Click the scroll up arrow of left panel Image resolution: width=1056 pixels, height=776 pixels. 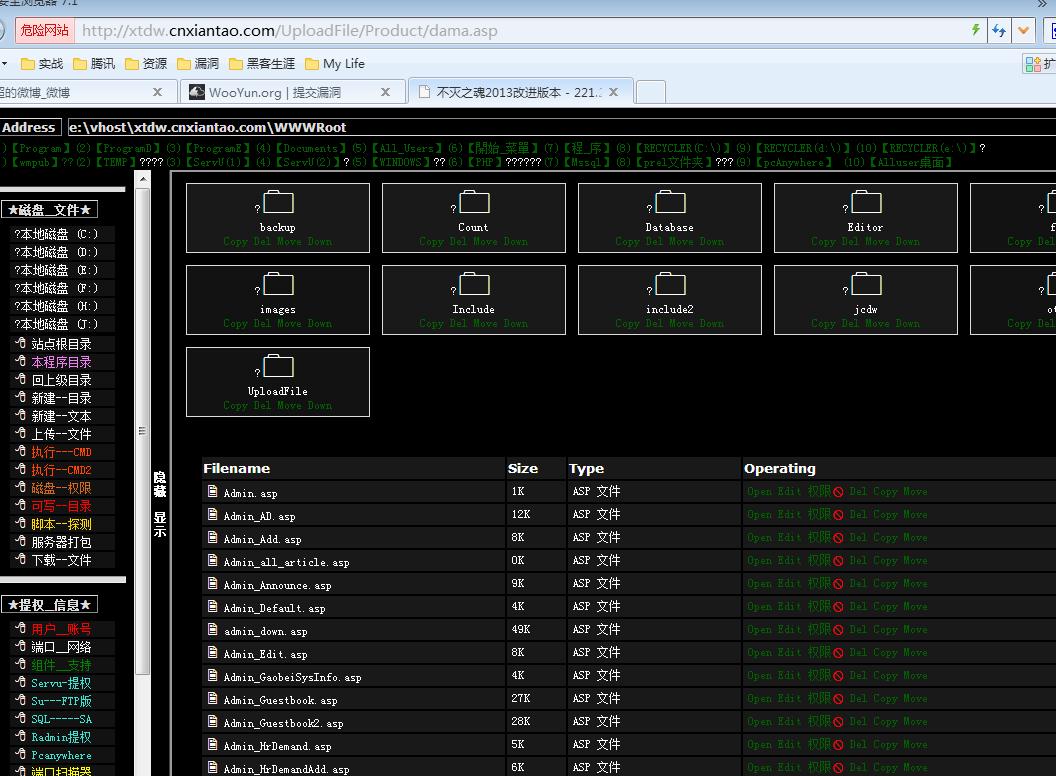(142, 179)
